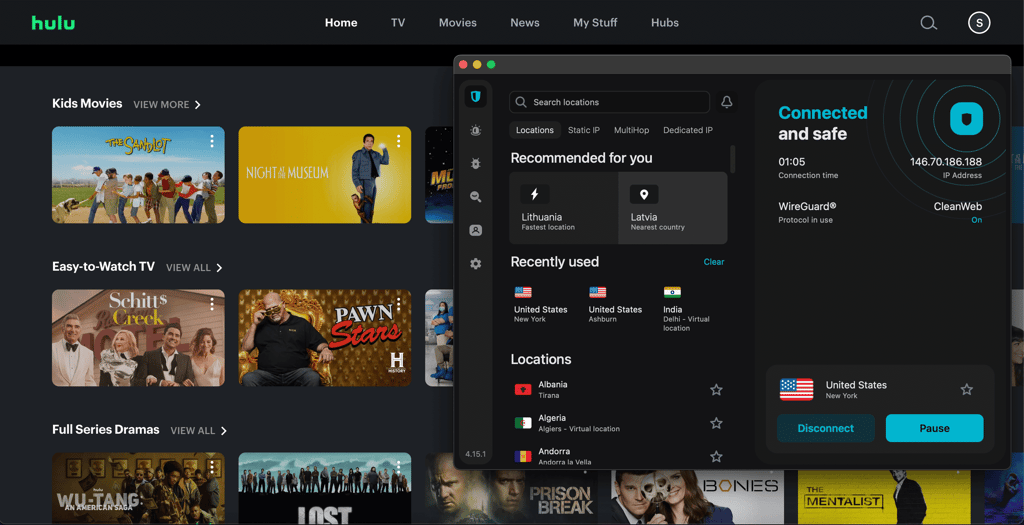Switch to the Dedicated IP tab

(688, 130)
